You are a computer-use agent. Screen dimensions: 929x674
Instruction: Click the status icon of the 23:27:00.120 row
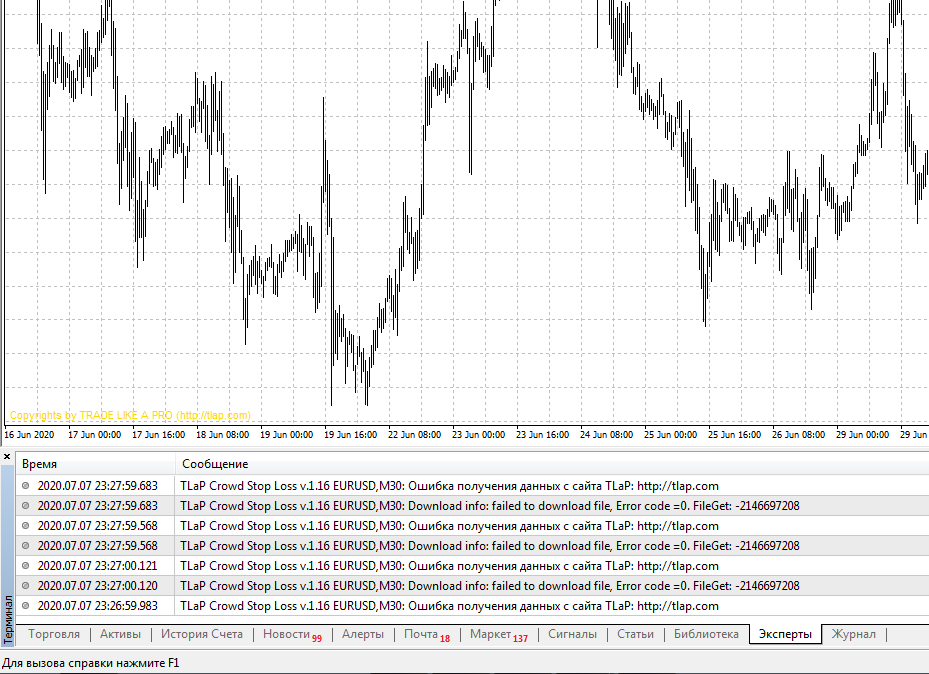coord(25,585)
